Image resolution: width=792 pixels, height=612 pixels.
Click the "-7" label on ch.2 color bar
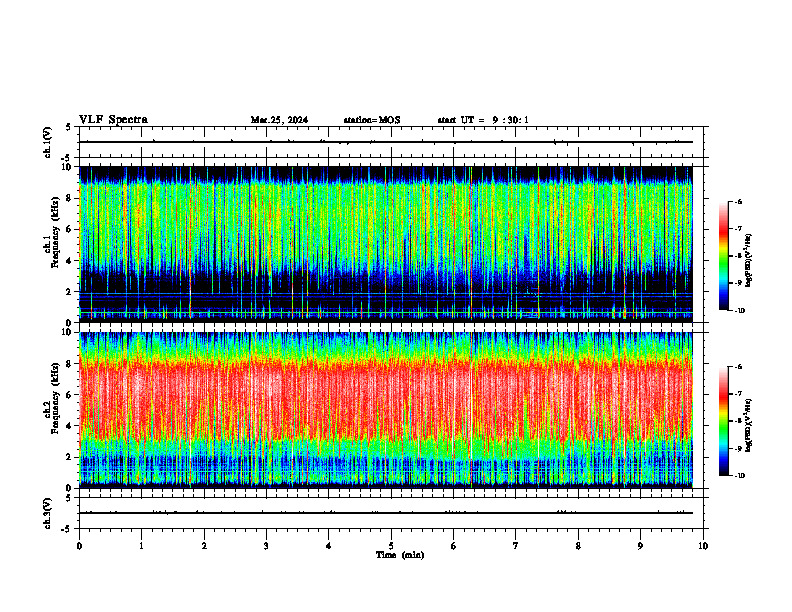pos(738,394)
